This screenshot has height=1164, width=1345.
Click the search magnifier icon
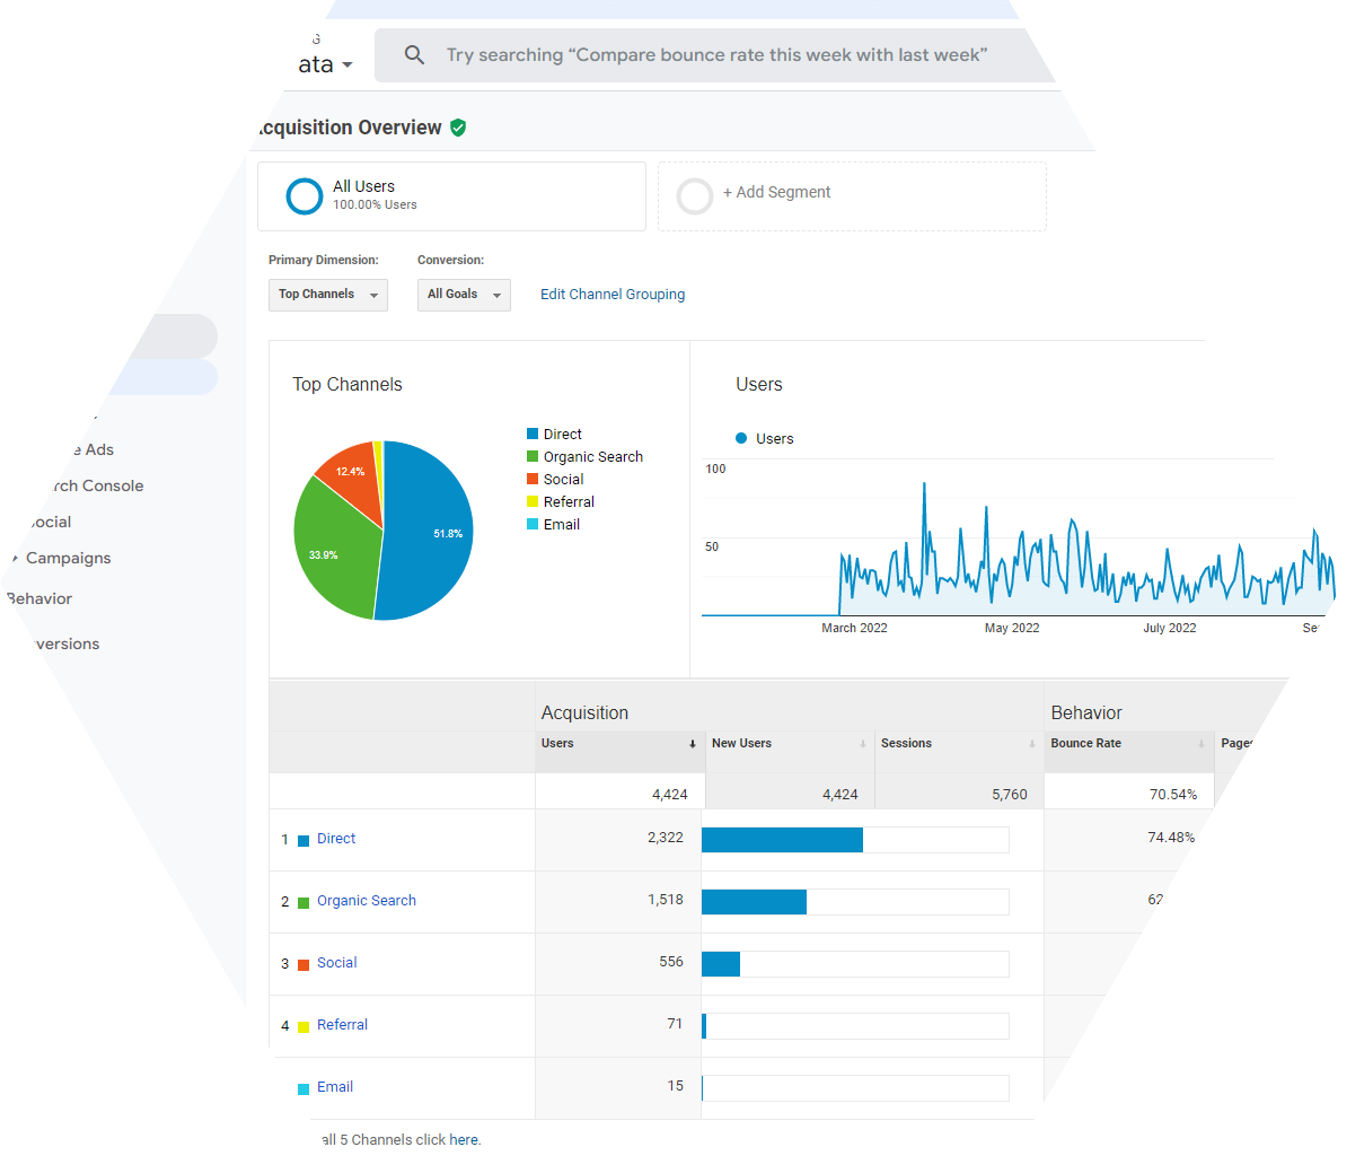[x=414, y=55]
